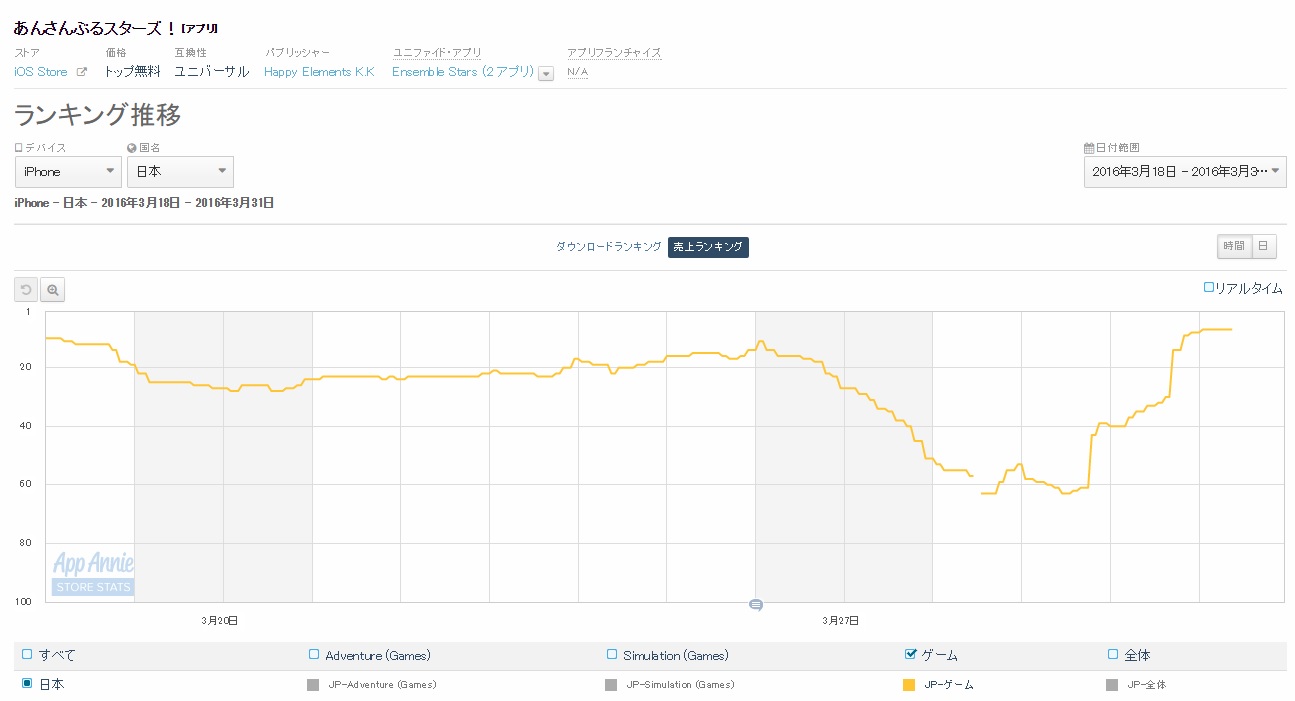The height and width of the screenshot is (701, 1295).
Task: Open the iPhone device dropdown
Action: coord(69,172)
